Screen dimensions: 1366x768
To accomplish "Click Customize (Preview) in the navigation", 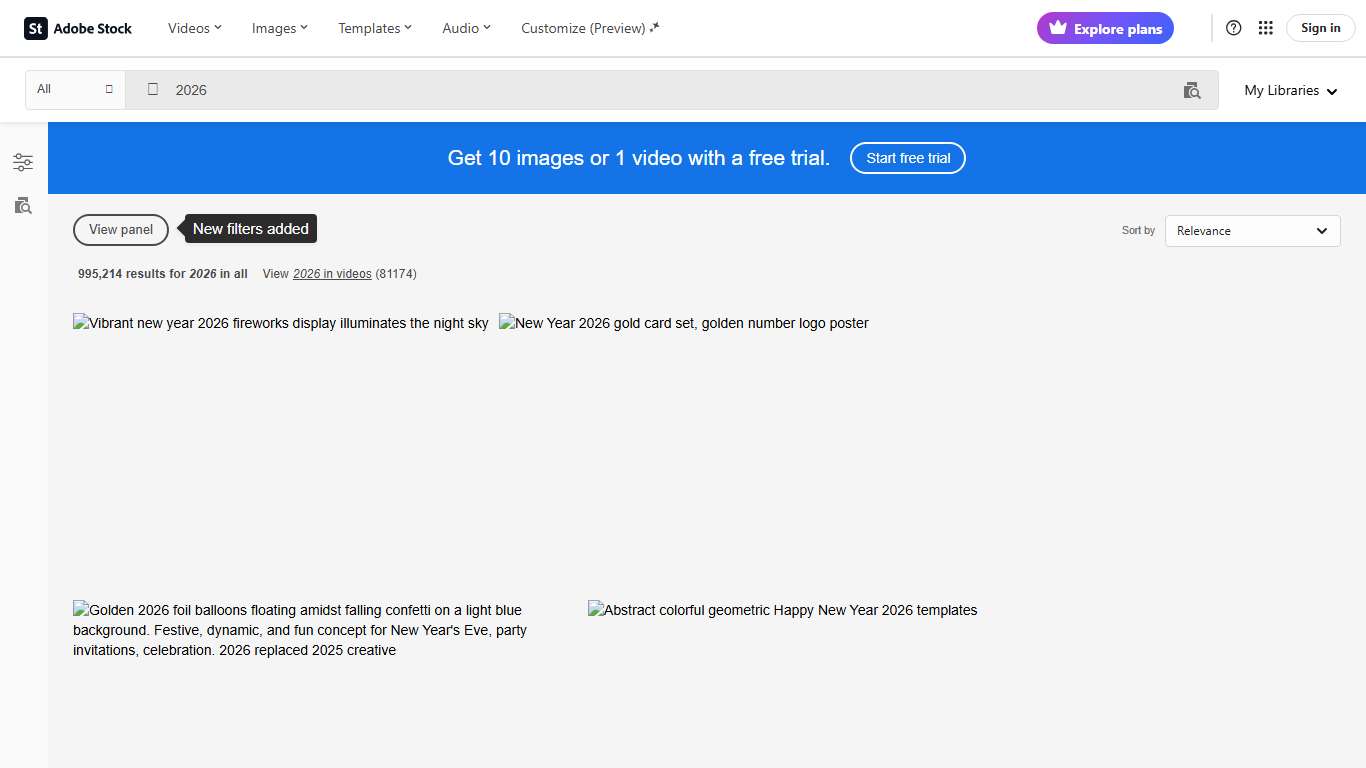I will pos(590,28).
